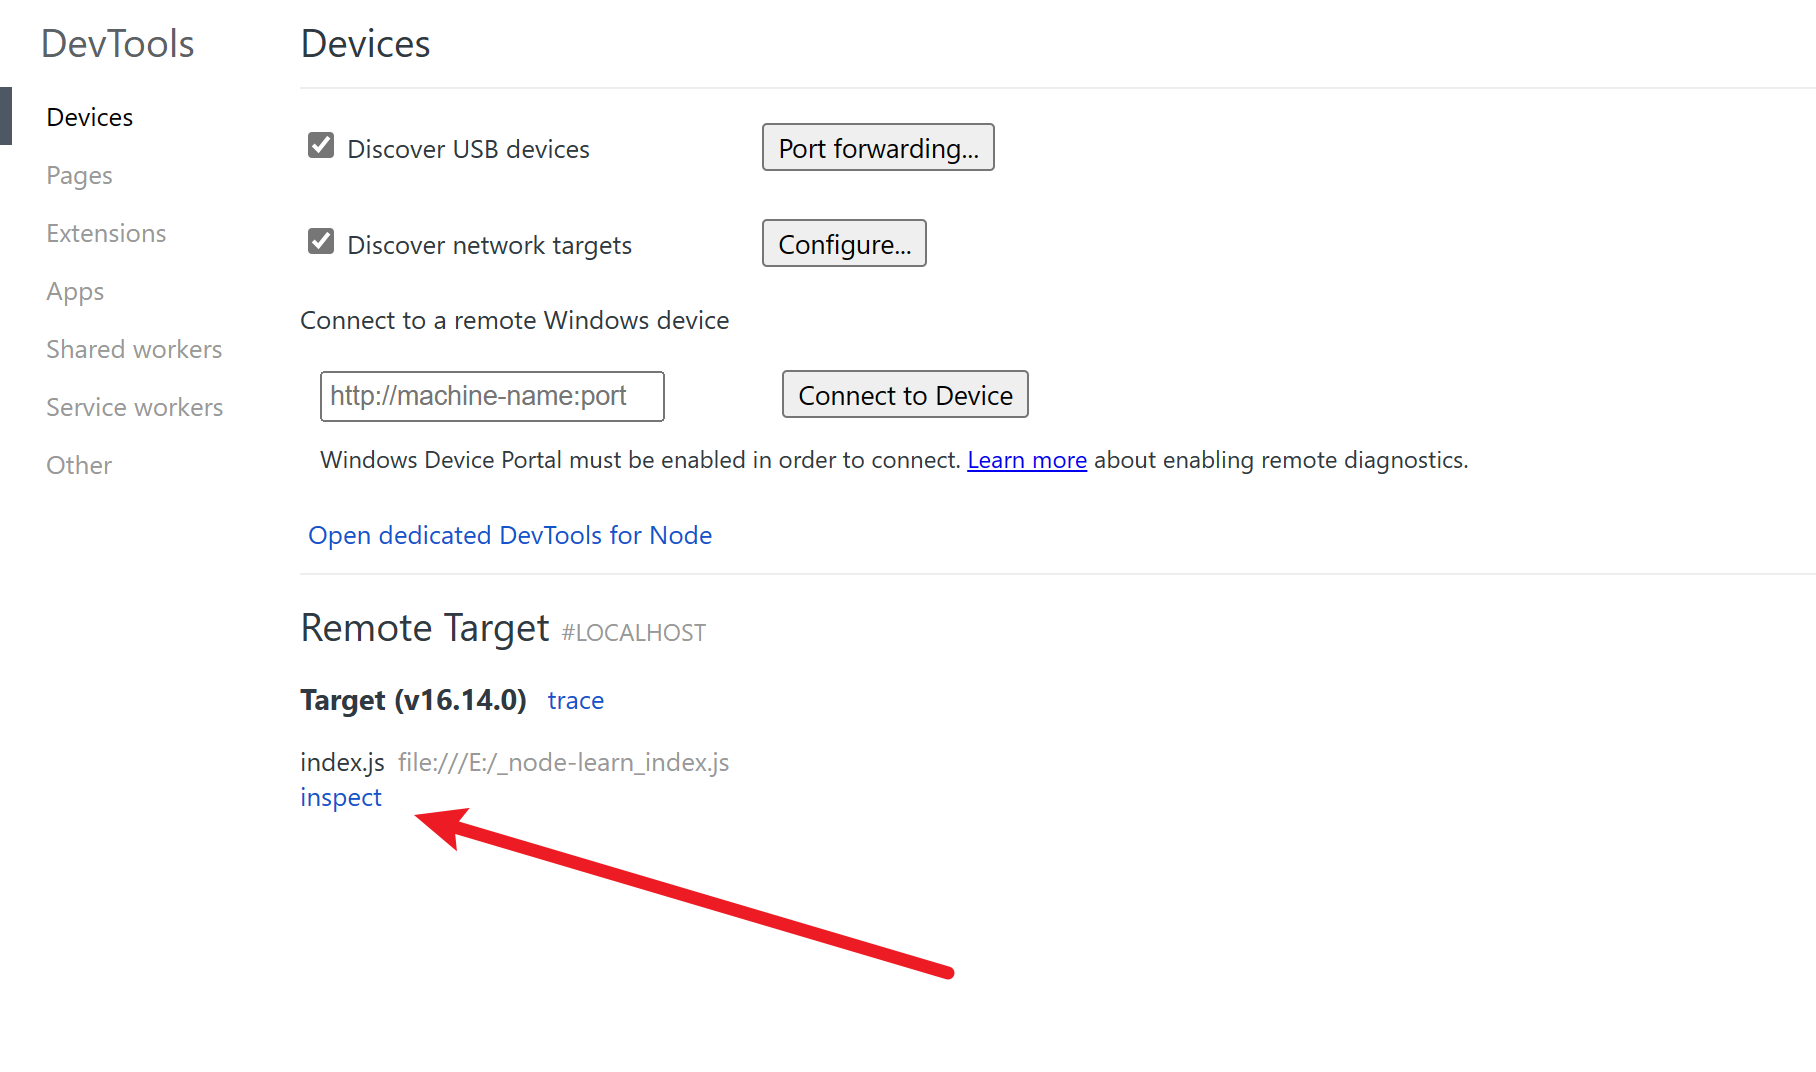
Task: Open the Extensions section
Action: click(106, 233)
